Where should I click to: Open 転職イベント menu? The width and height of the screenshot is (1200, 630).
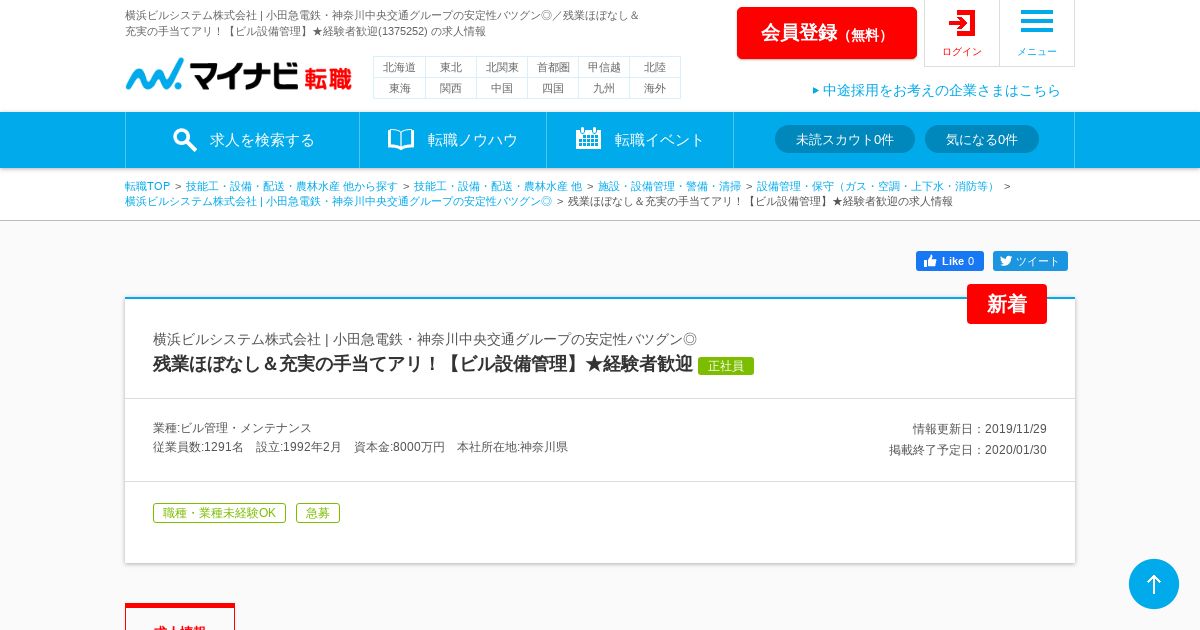(640, 140)
